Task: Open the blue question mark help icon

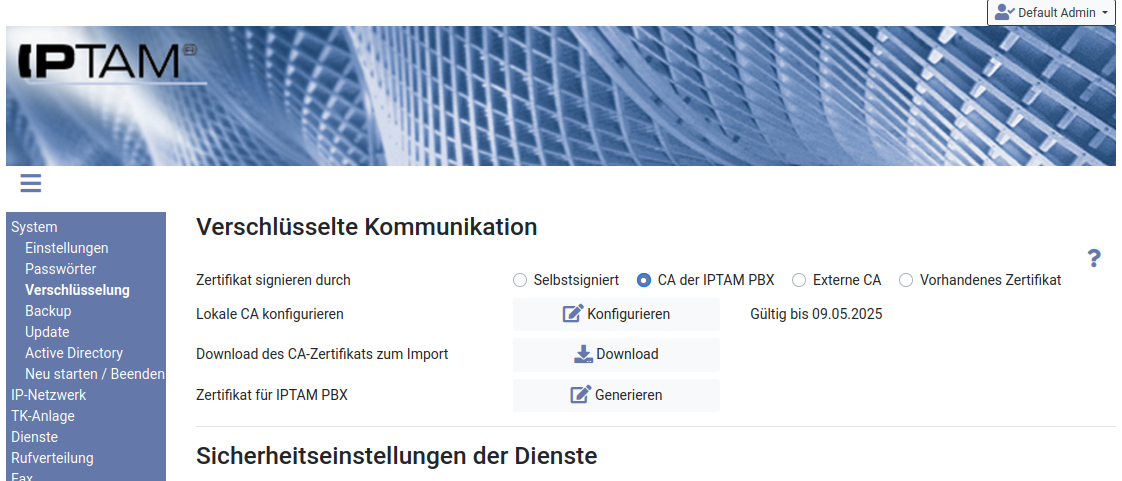Action: 1094,259
